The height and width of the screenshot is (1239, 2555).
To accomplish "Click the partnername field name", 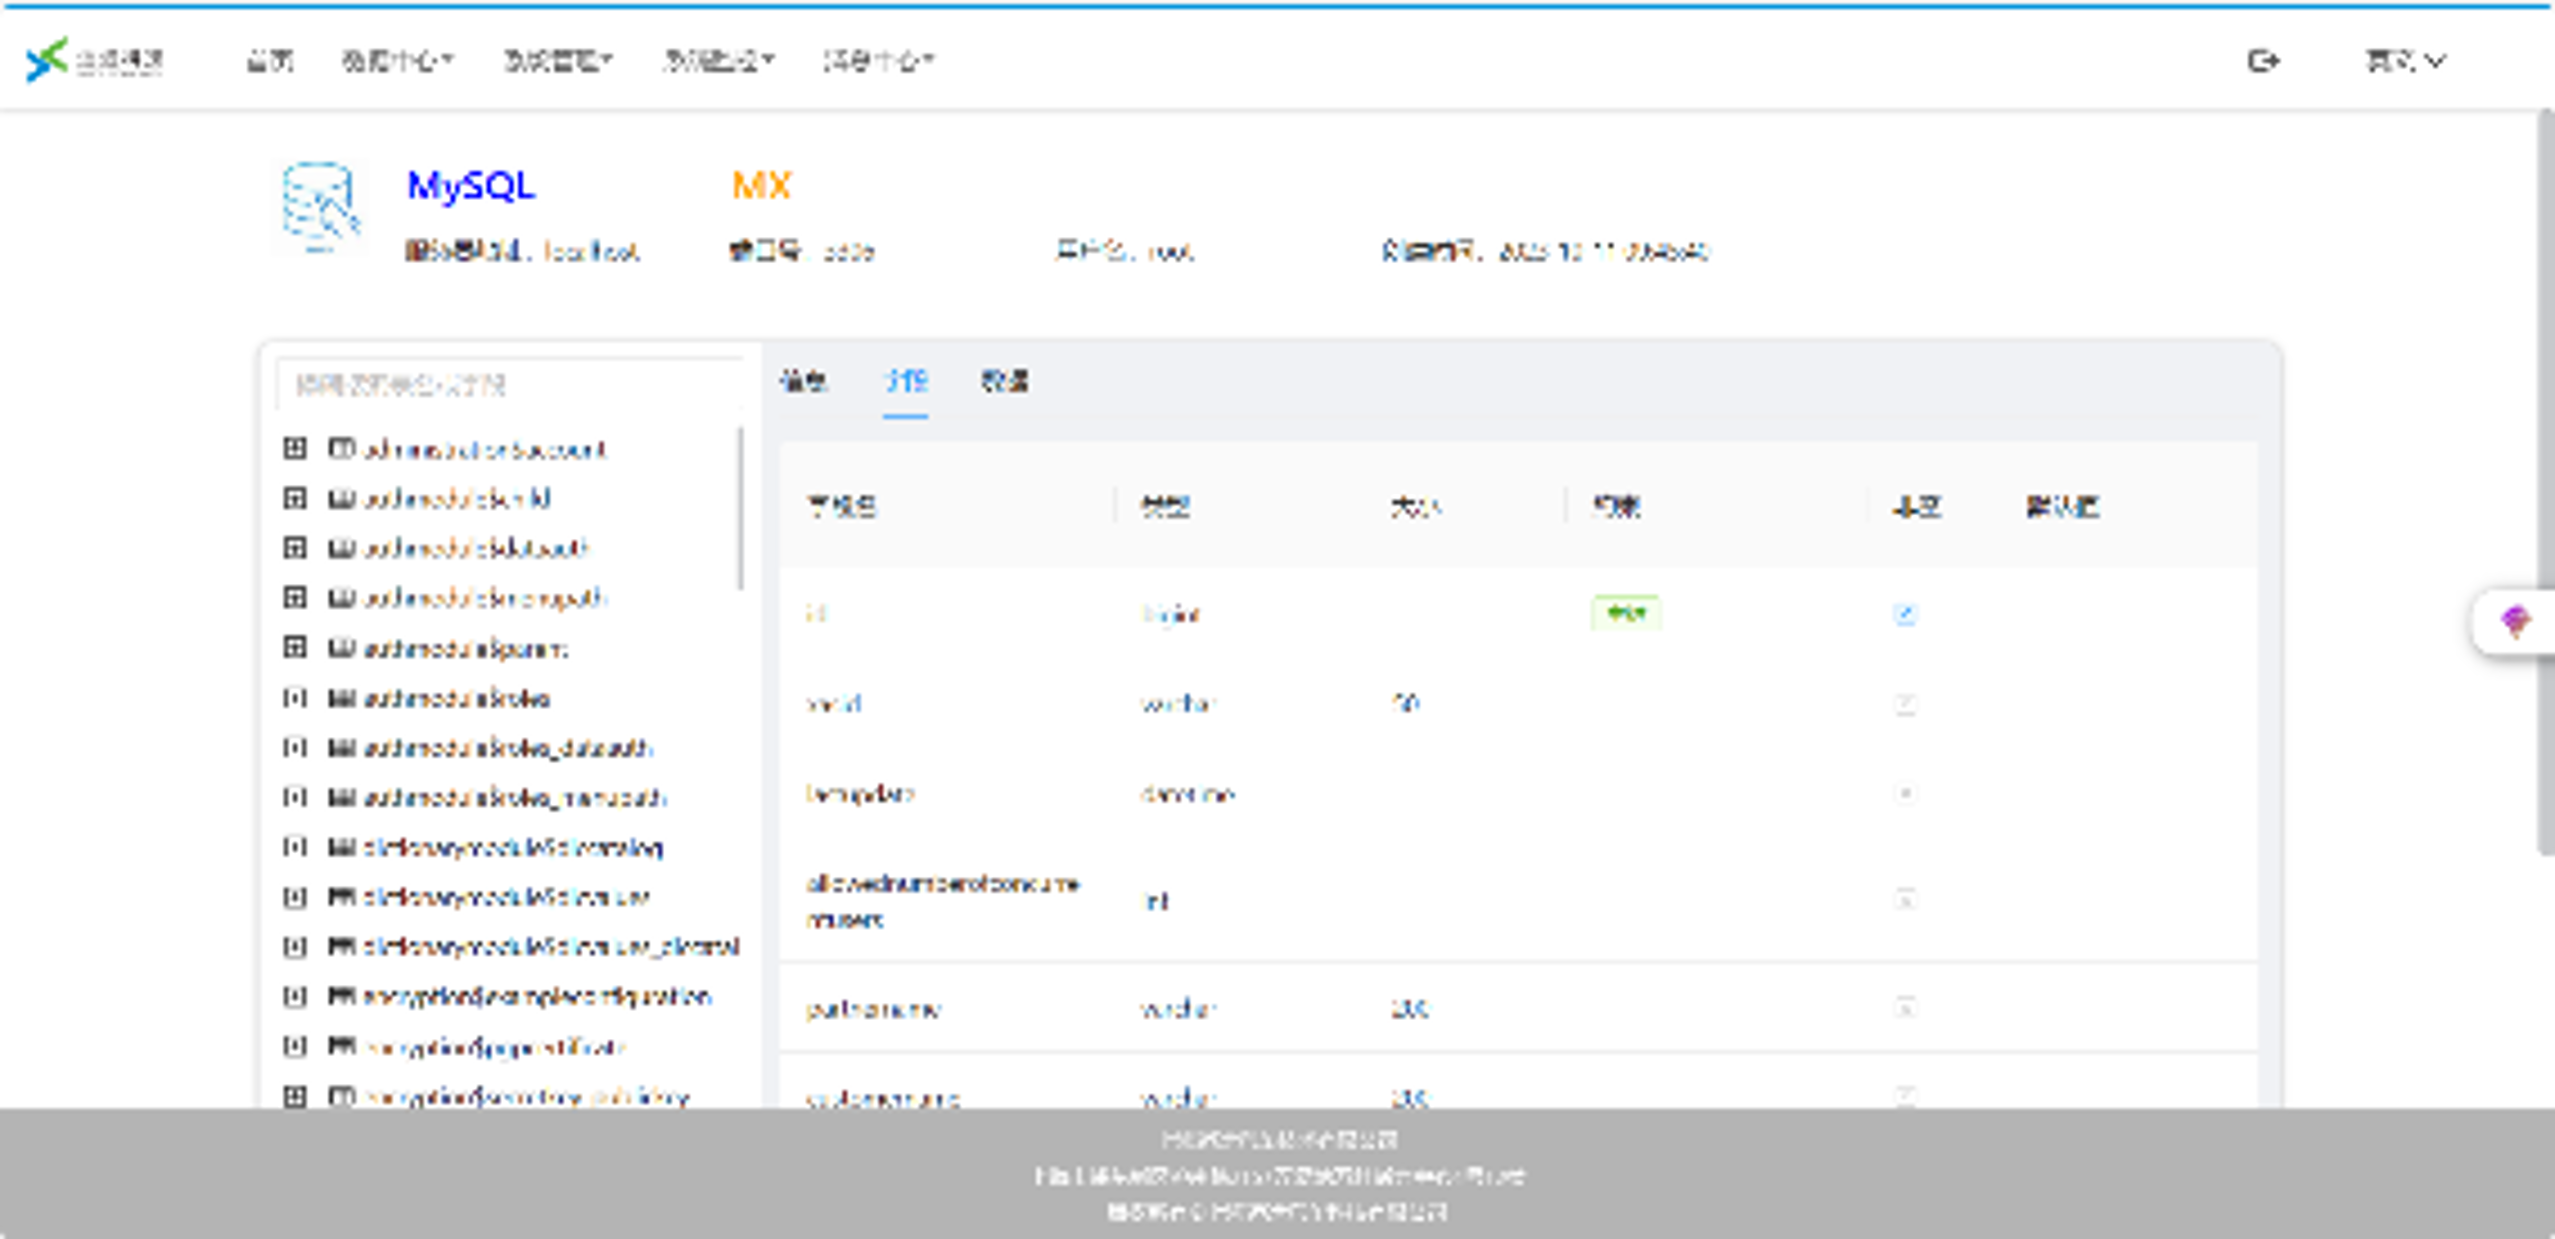I will click(873, 1009).
